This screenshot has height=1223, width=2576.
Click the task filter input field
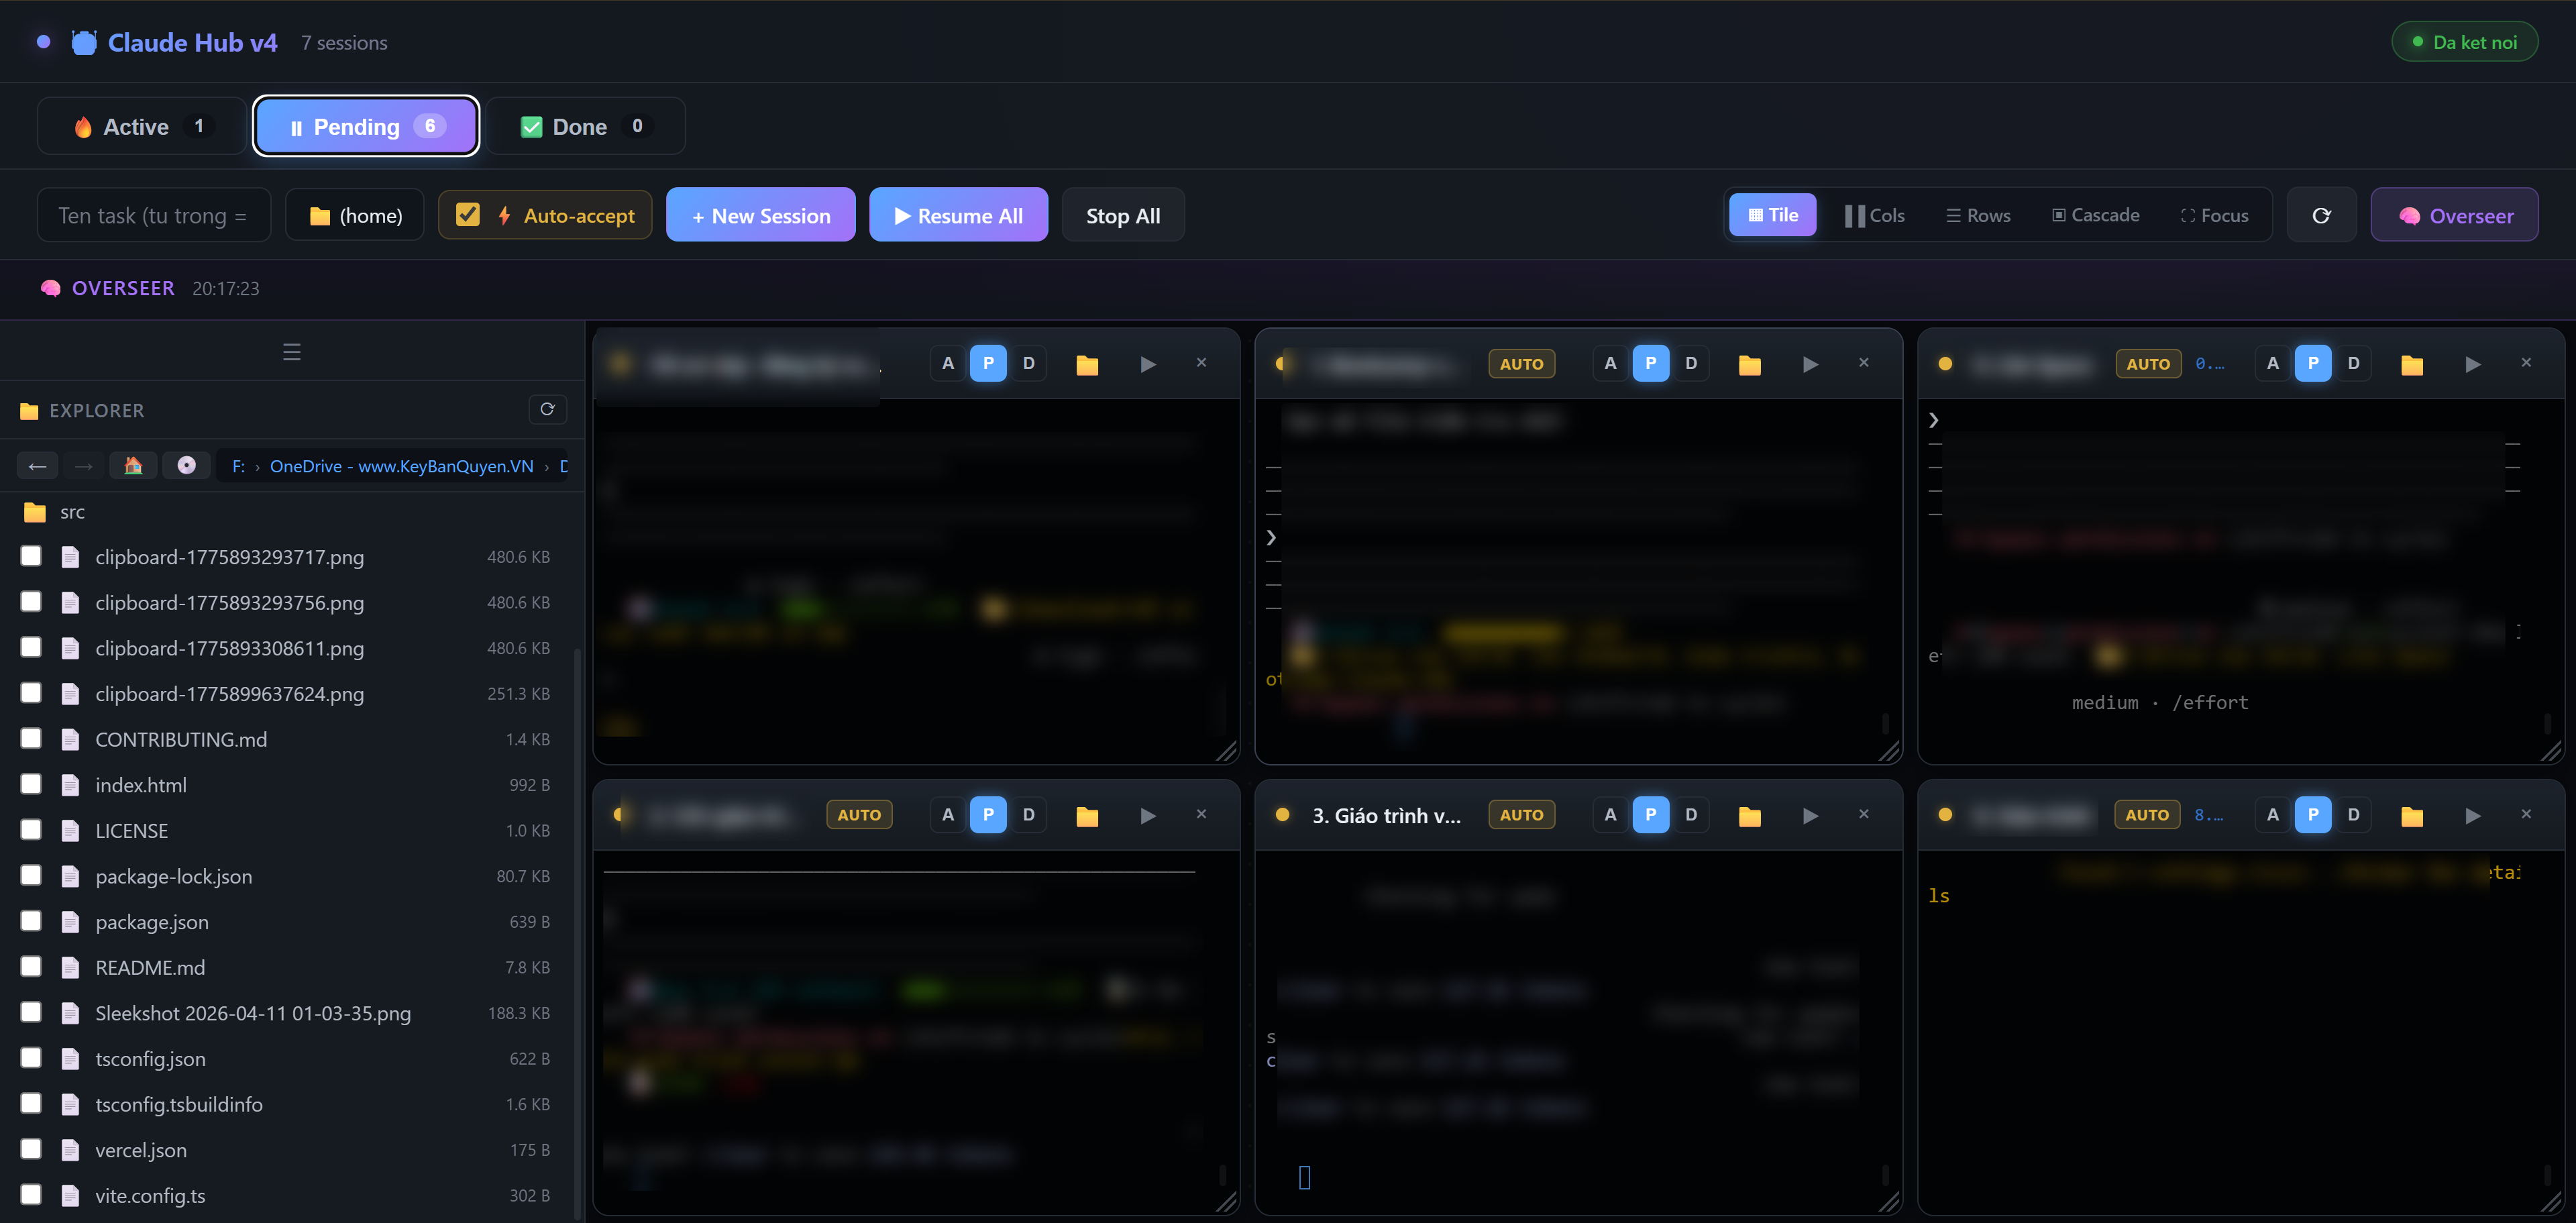[x=154, y=214]
